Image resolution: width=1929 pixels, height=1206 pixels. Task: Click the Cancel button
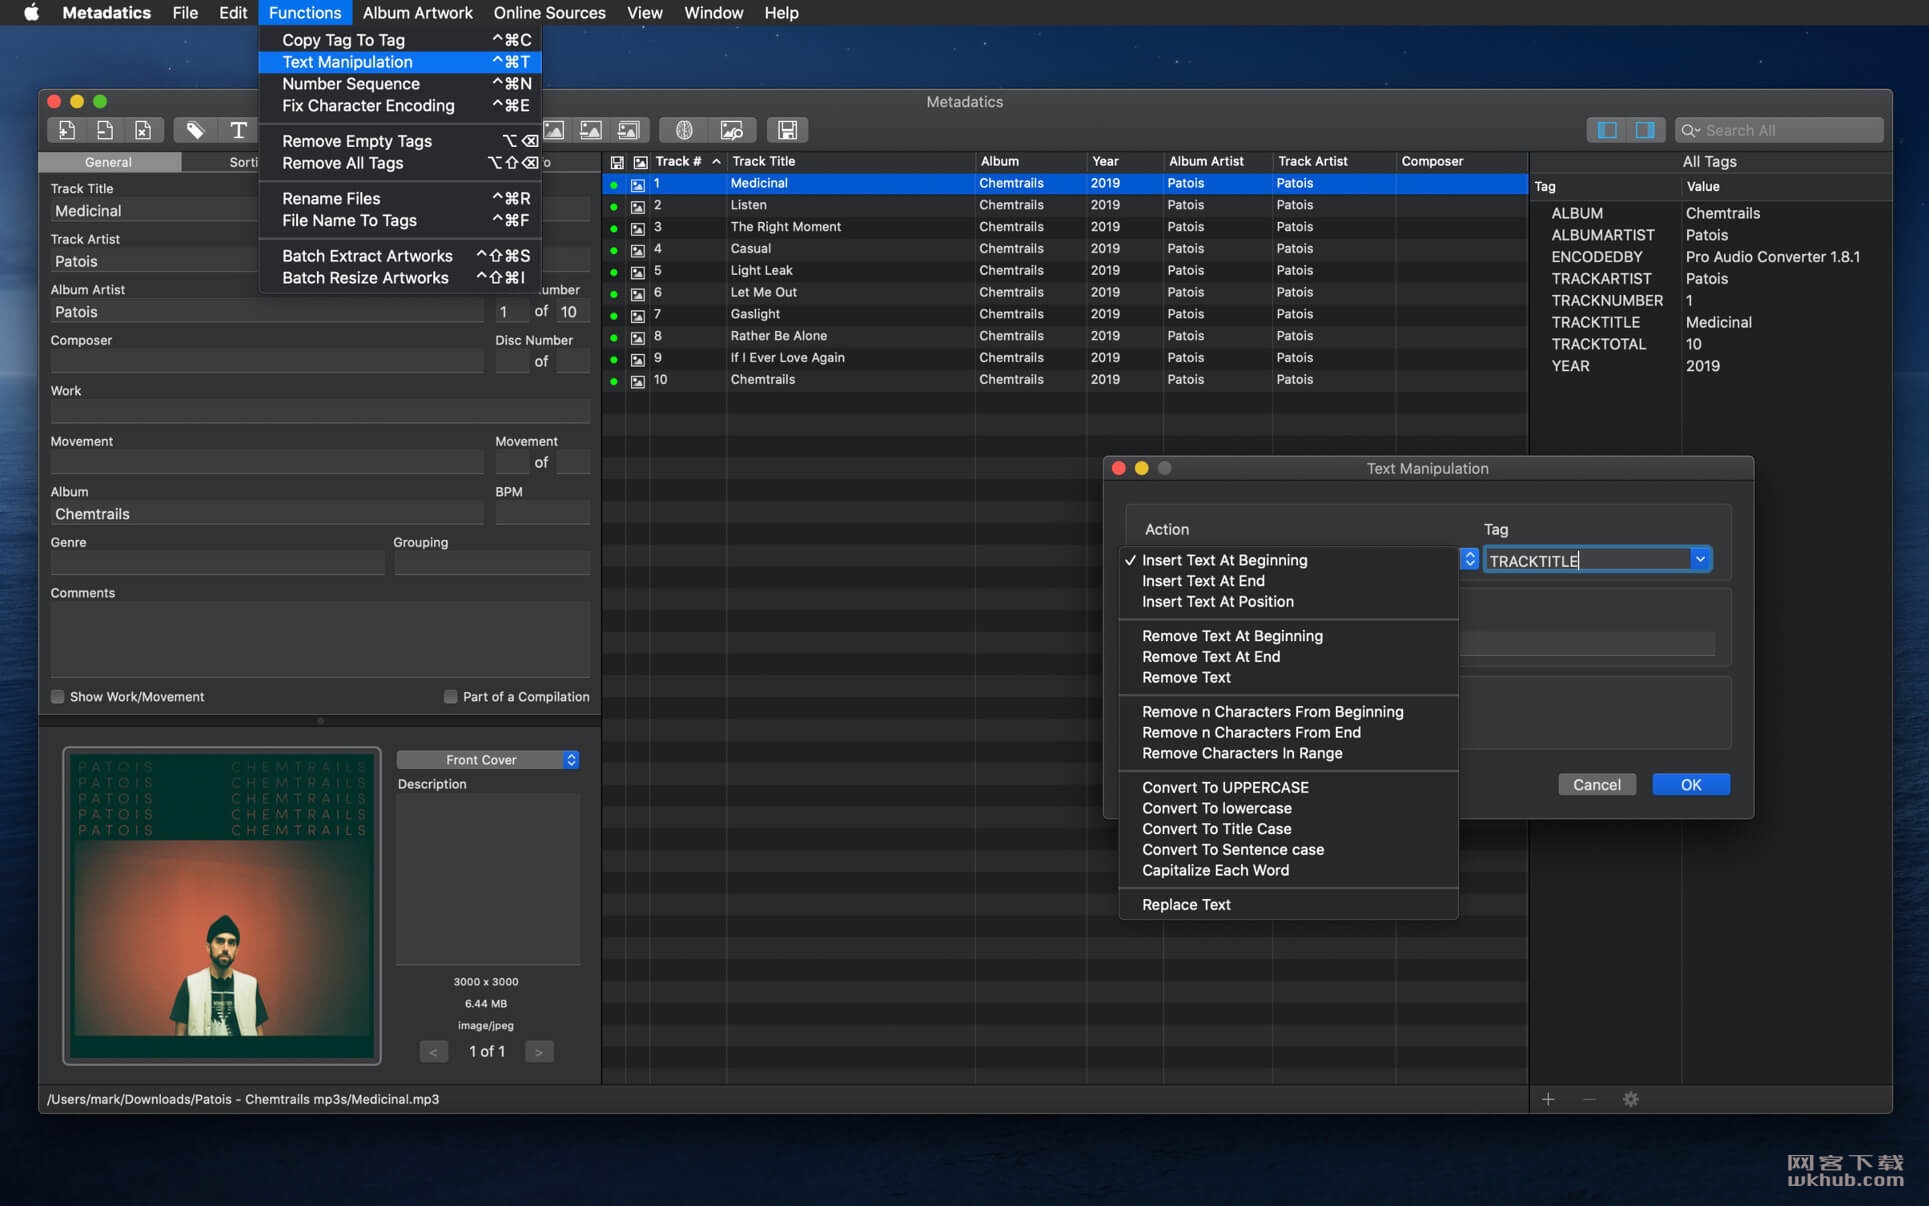click(1596, 785)
